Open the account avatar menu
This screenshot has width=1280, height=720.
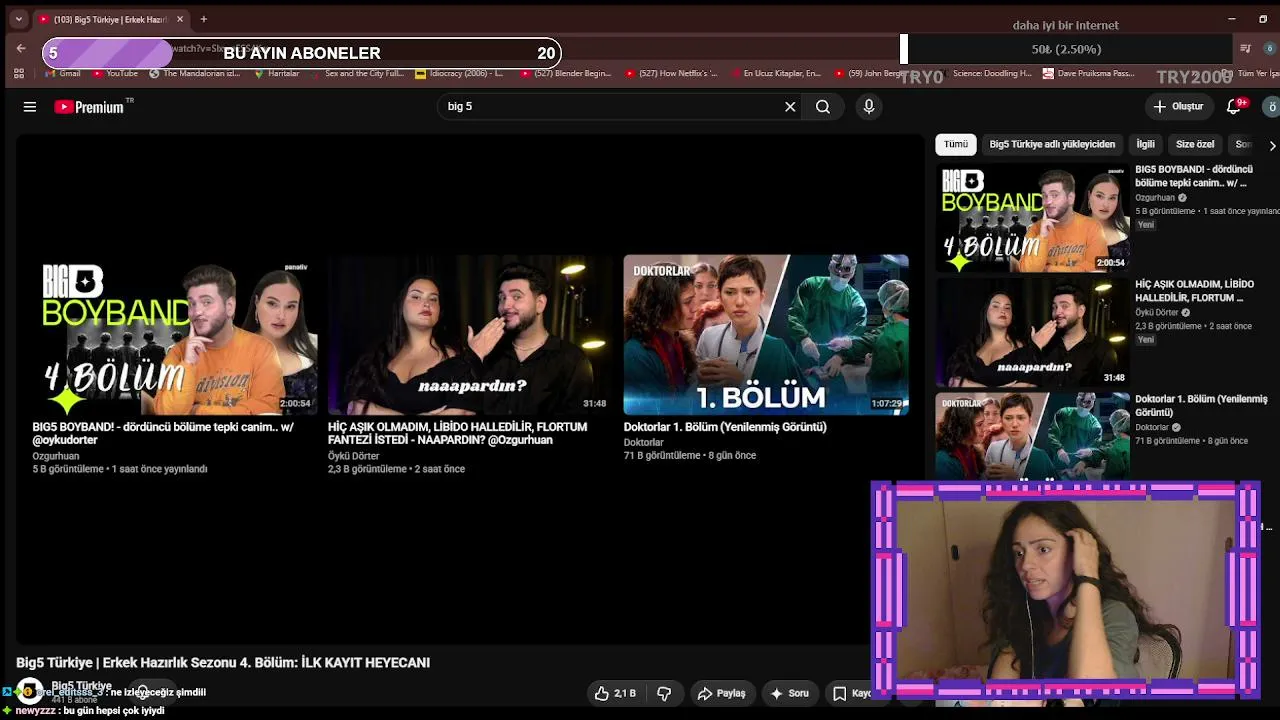(x=1272, y=106)
